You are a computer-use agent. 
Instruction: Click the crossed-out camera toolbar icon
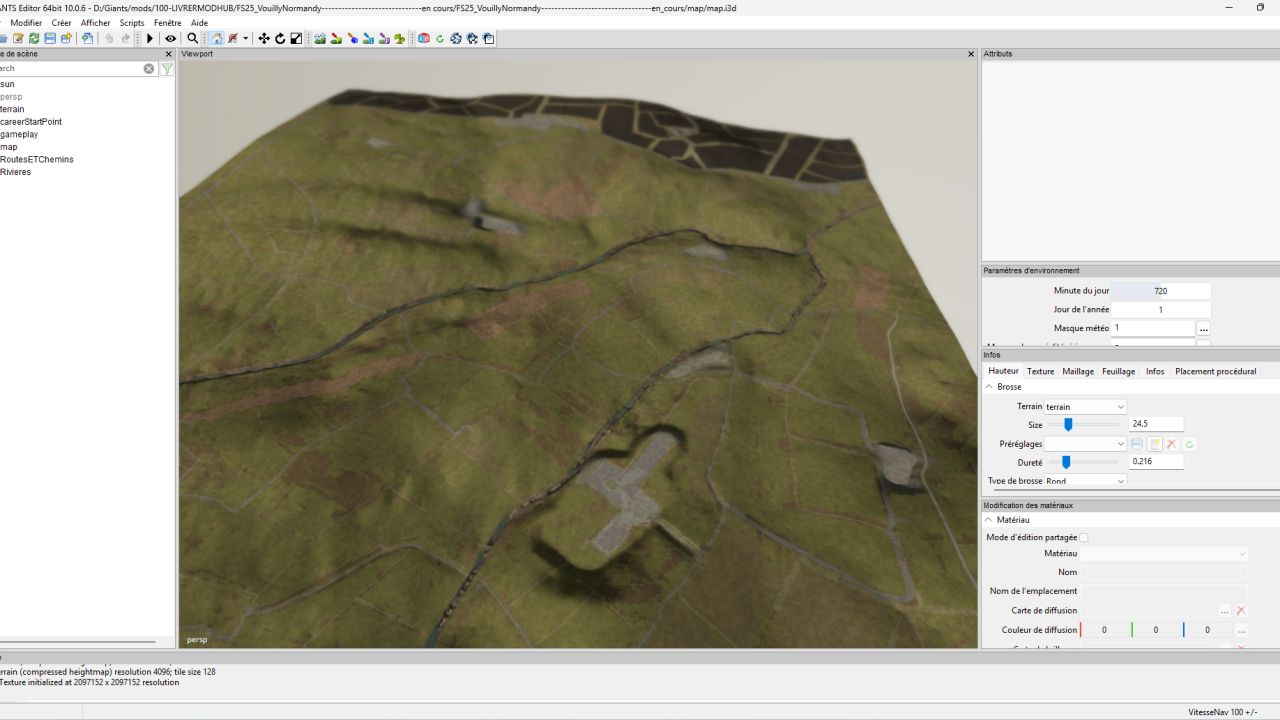[x=233, y=38]
